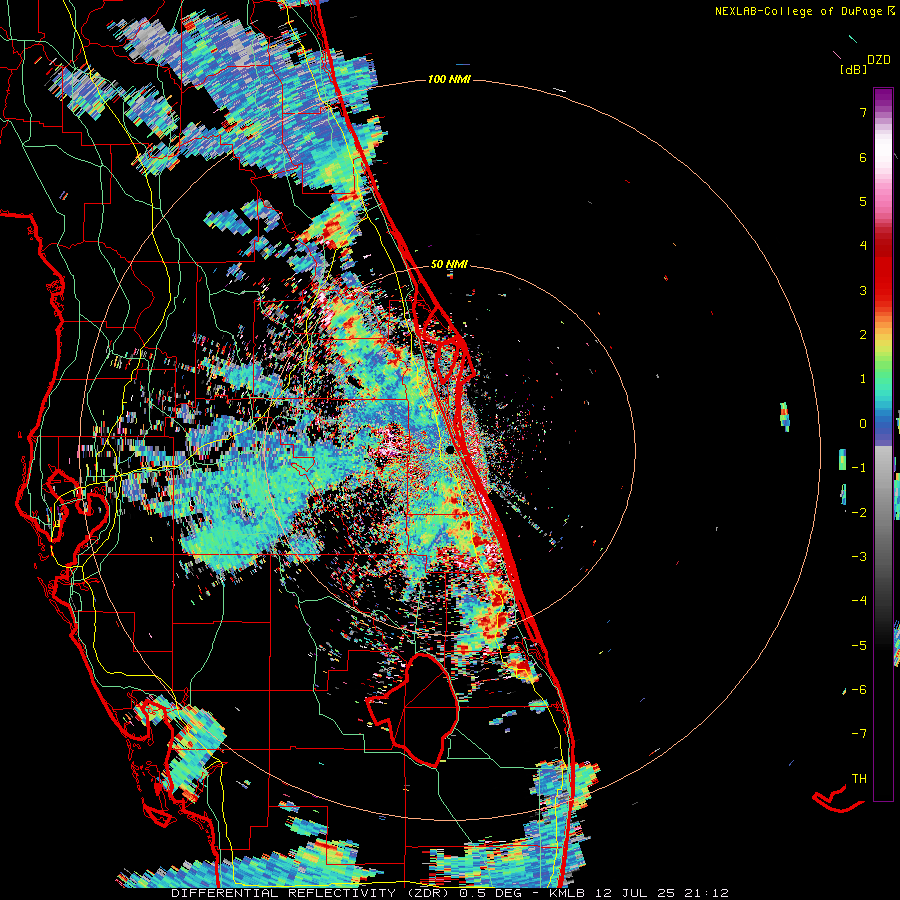Click the 1 value on the color scale

(863, 379)
